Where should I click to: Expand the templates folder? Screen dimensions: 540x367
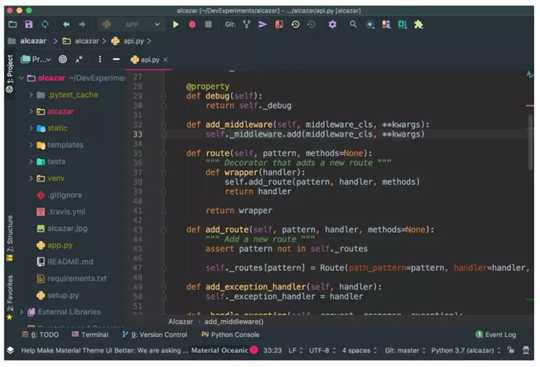(x=31, y=145)
